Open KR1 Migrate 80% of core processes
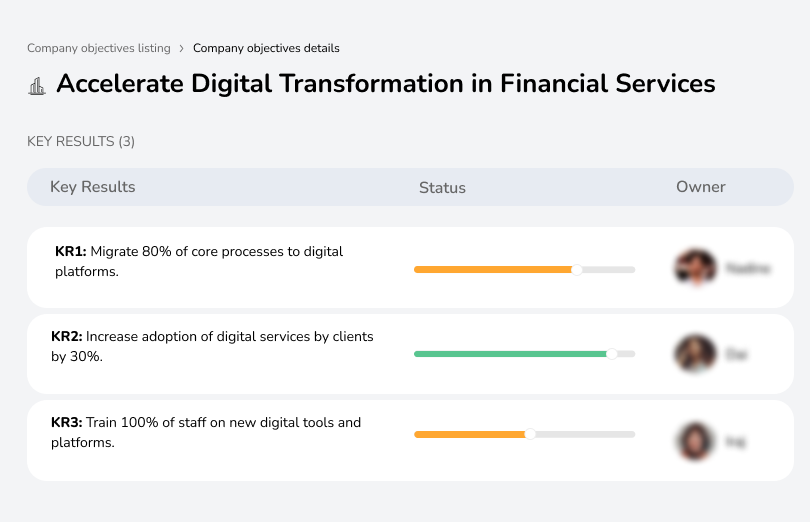 pos(199,262)
